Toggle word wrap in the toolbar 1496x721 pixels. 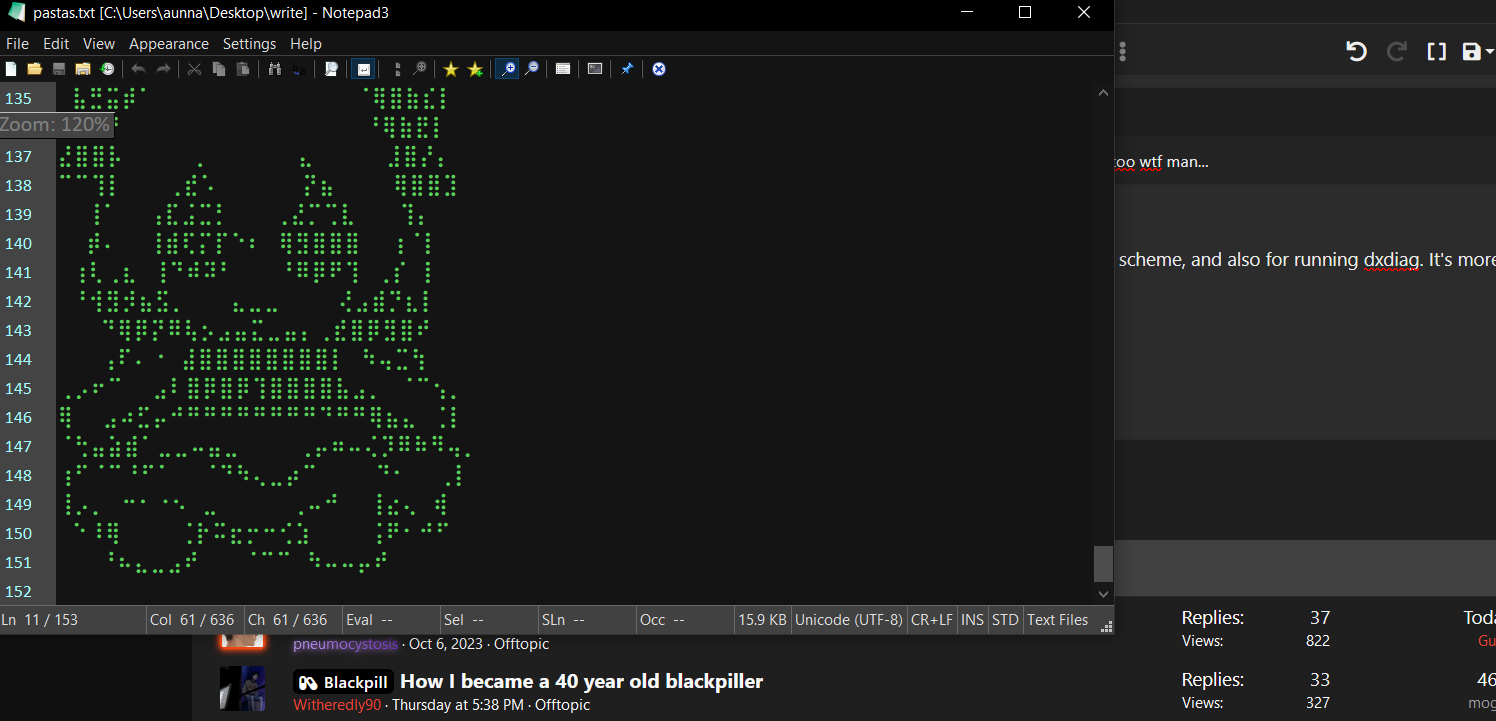[363, 69]
